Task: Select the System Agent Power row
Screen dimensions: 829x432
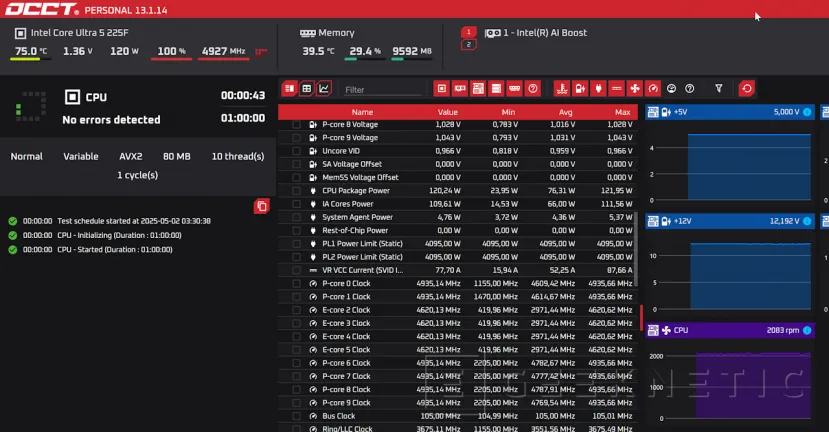Action: 458,217
